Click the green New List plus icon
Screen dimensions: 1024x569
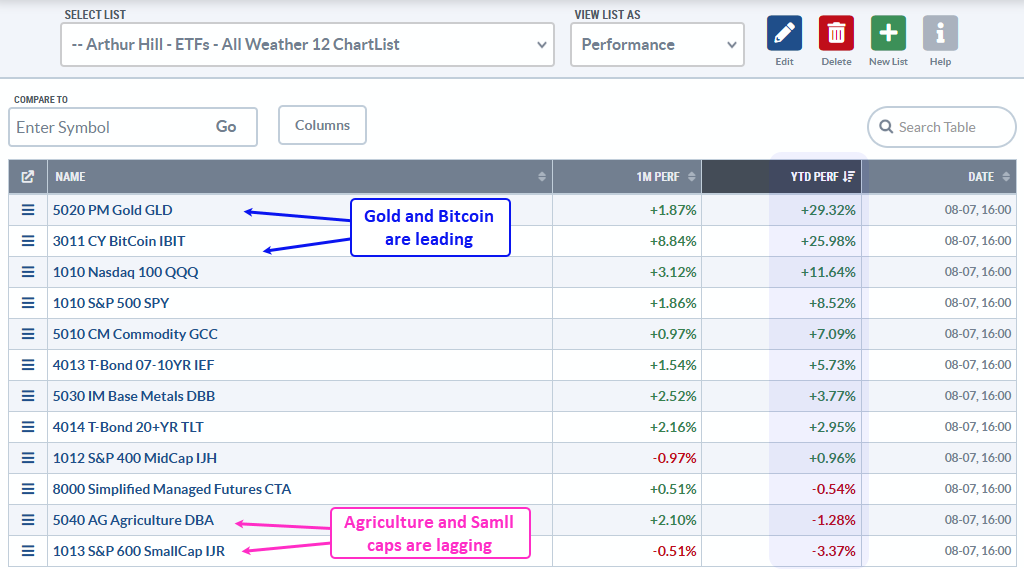point(888,33)
